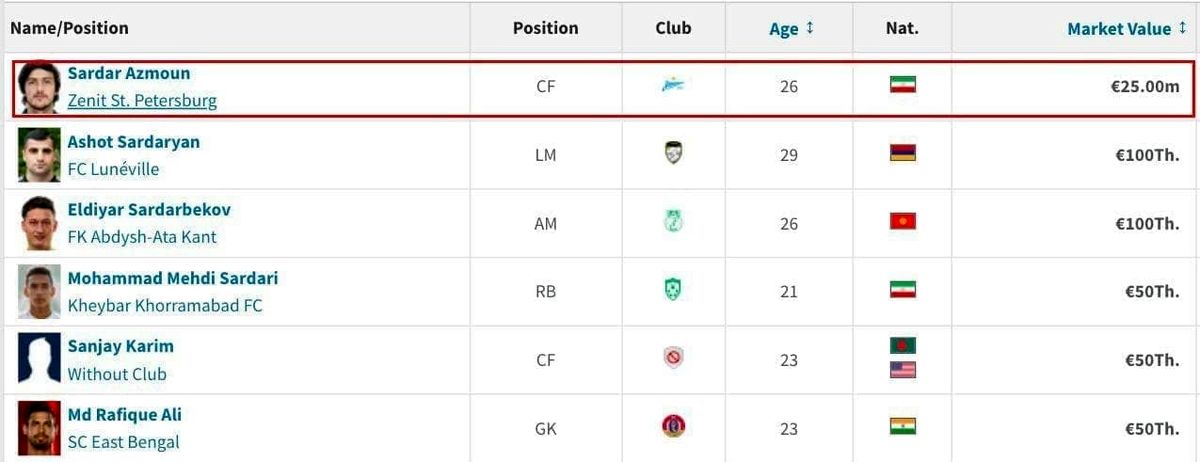Click Kheybar Khorramabad FC club crest icon
Screen dimensions: 1200x462
(x=673, y=290)
